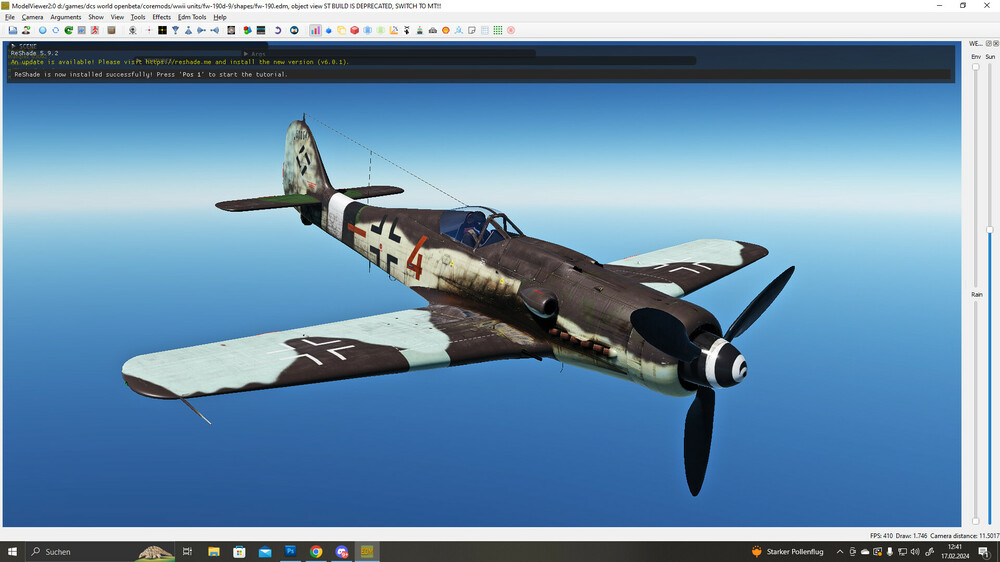The image size is (1000, 562).
Task: Open the Tools menu
Action: coord(138,17)
